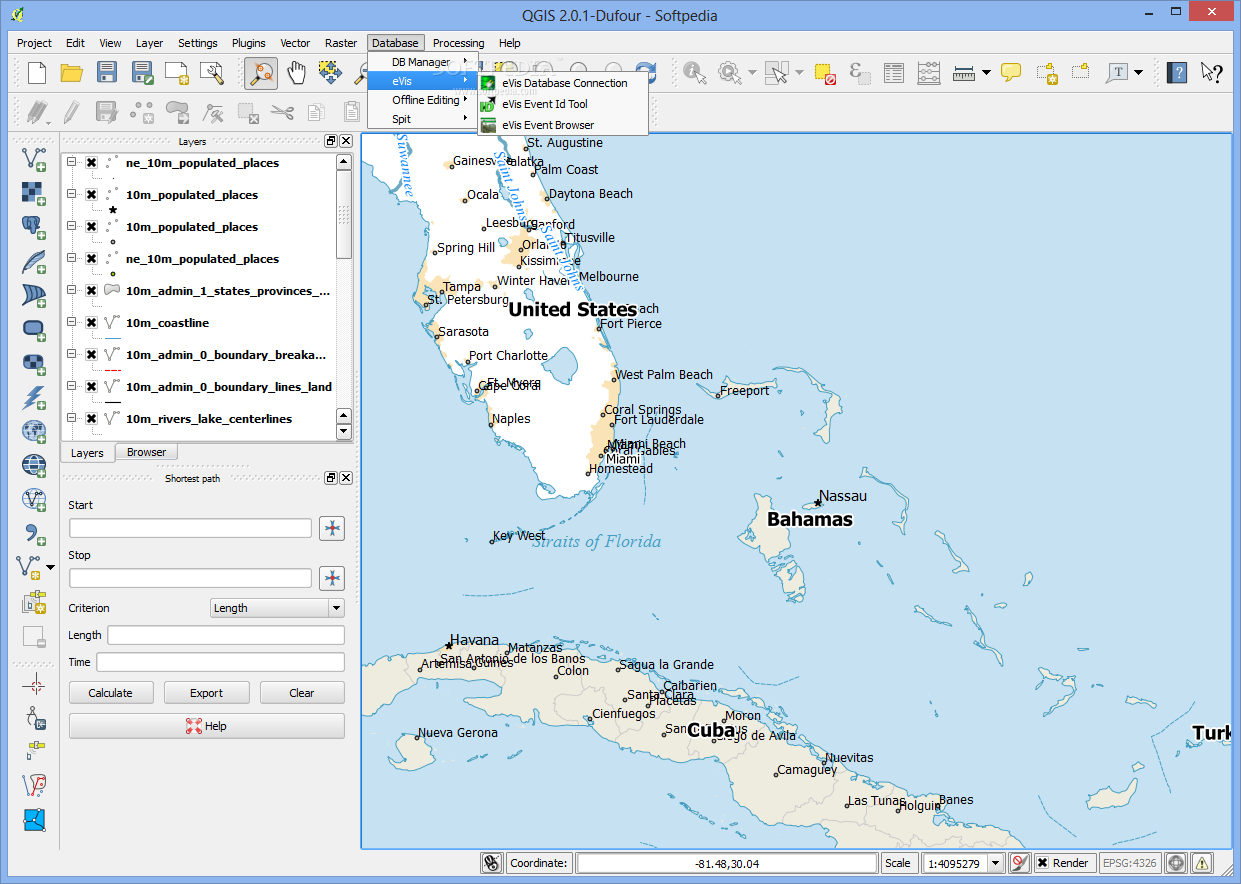Click the Calculate button
This screenshot has width=1241, height=884.
coord(110,693)
